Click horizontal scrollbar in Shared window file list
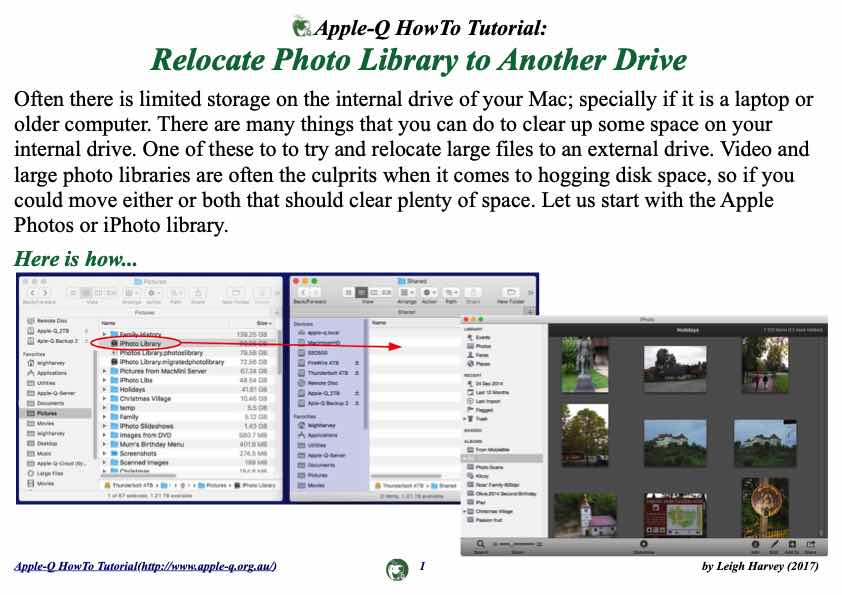The height and width of the screenshot is (595, 842). (x=407, y=476)
